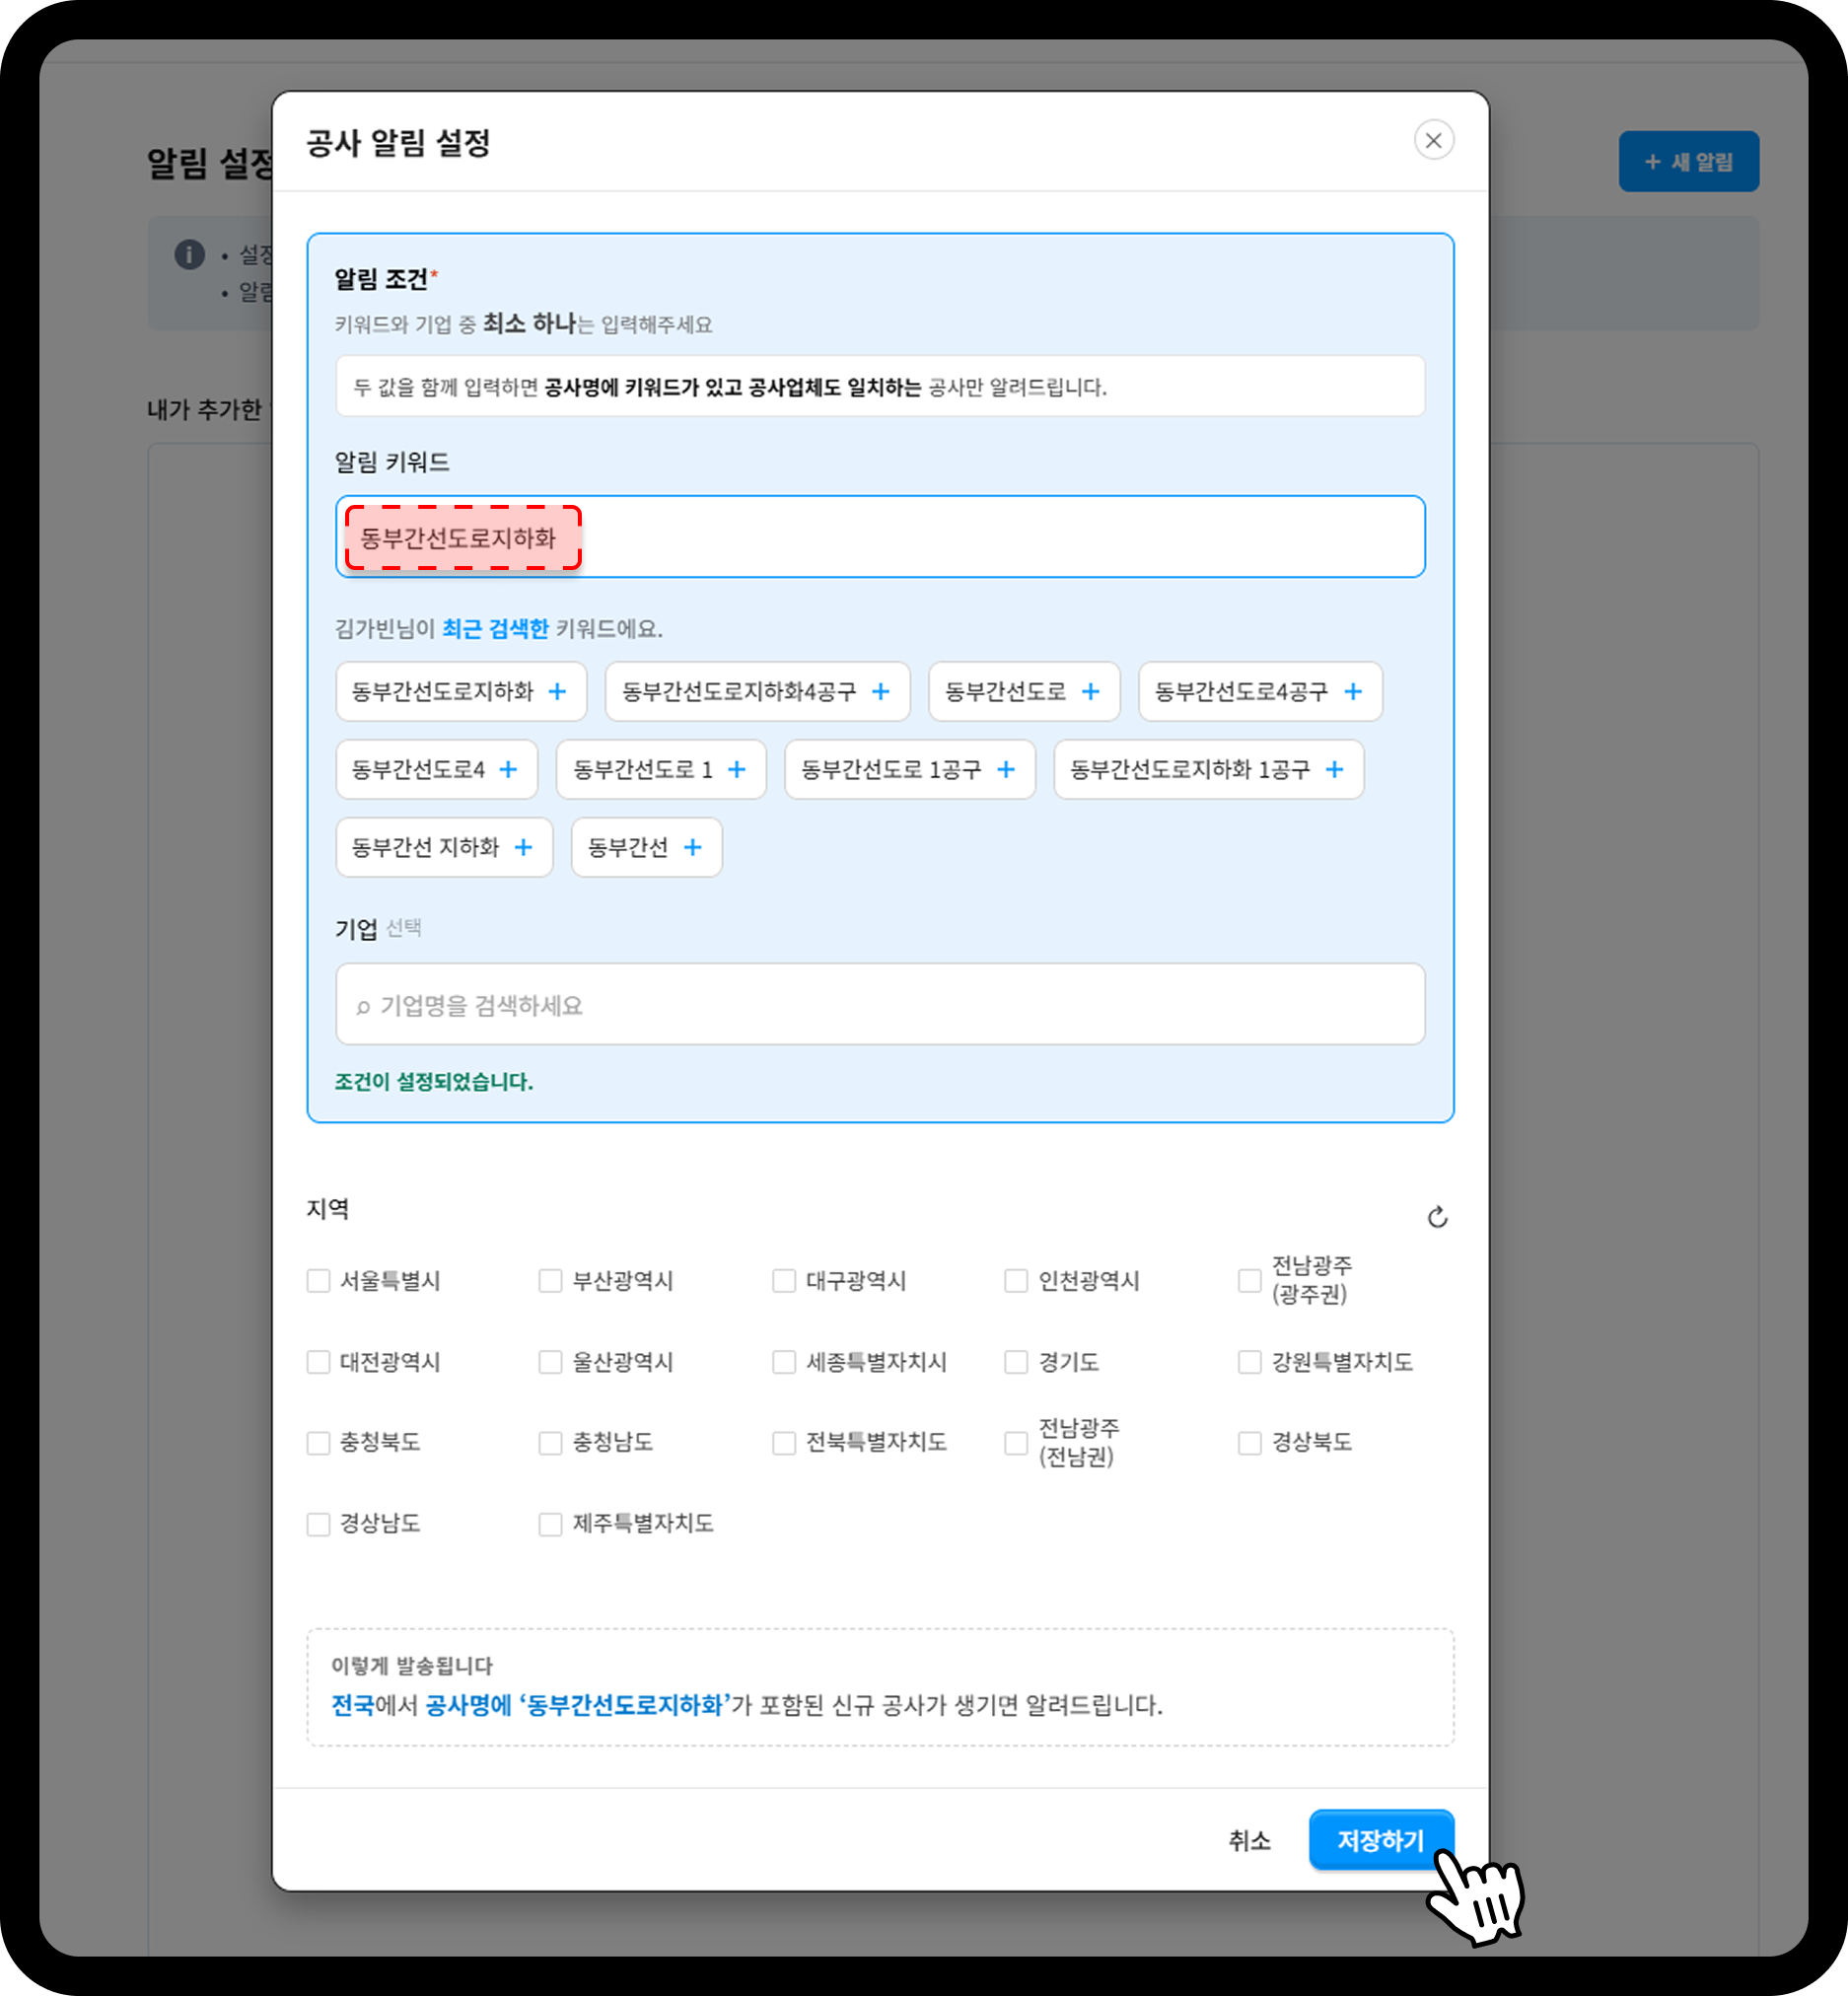Screen dimensions: 1848x1996
Task: Click 취소 to cancel the dialog
Action: (x=1249, y=1840)
